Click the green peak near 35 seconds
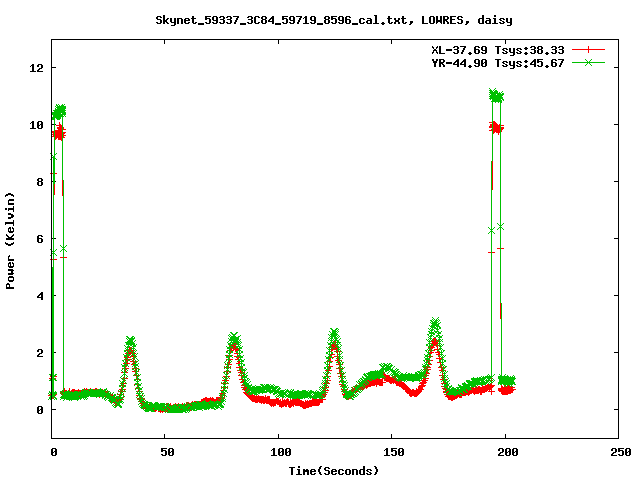 (x=131, y=341)
